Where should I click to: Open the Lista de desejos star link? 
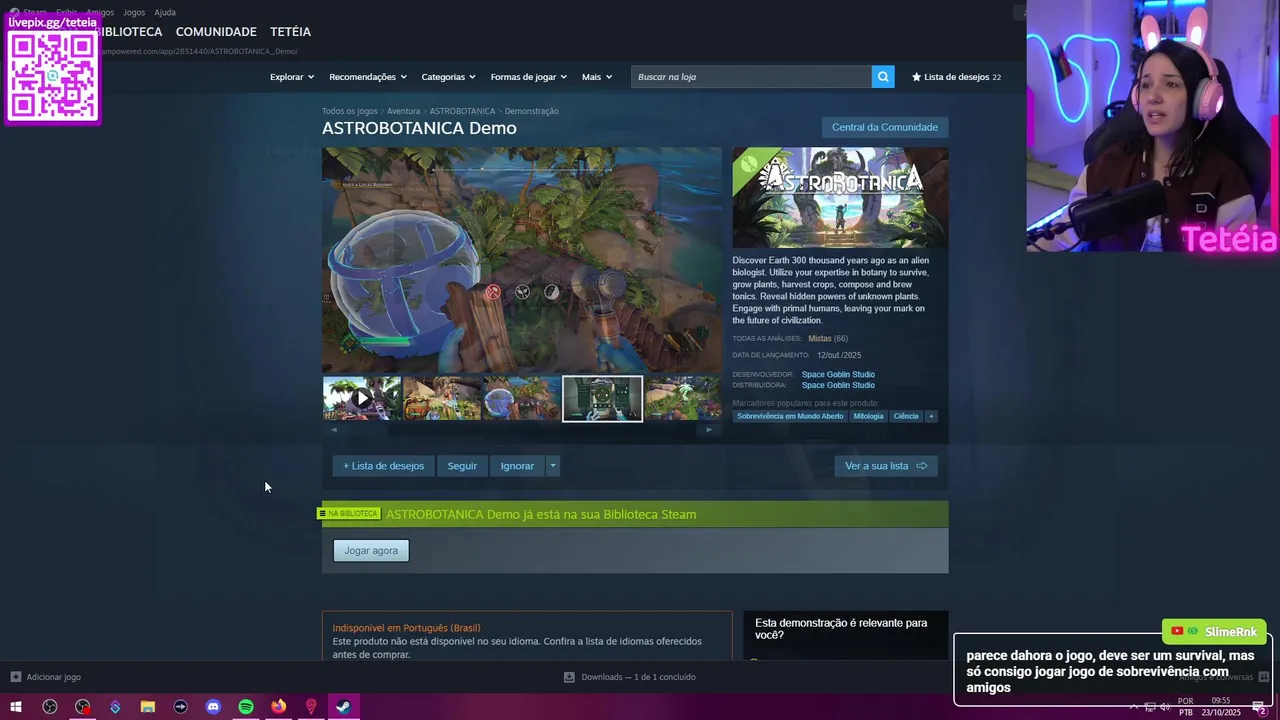[956, 77]
